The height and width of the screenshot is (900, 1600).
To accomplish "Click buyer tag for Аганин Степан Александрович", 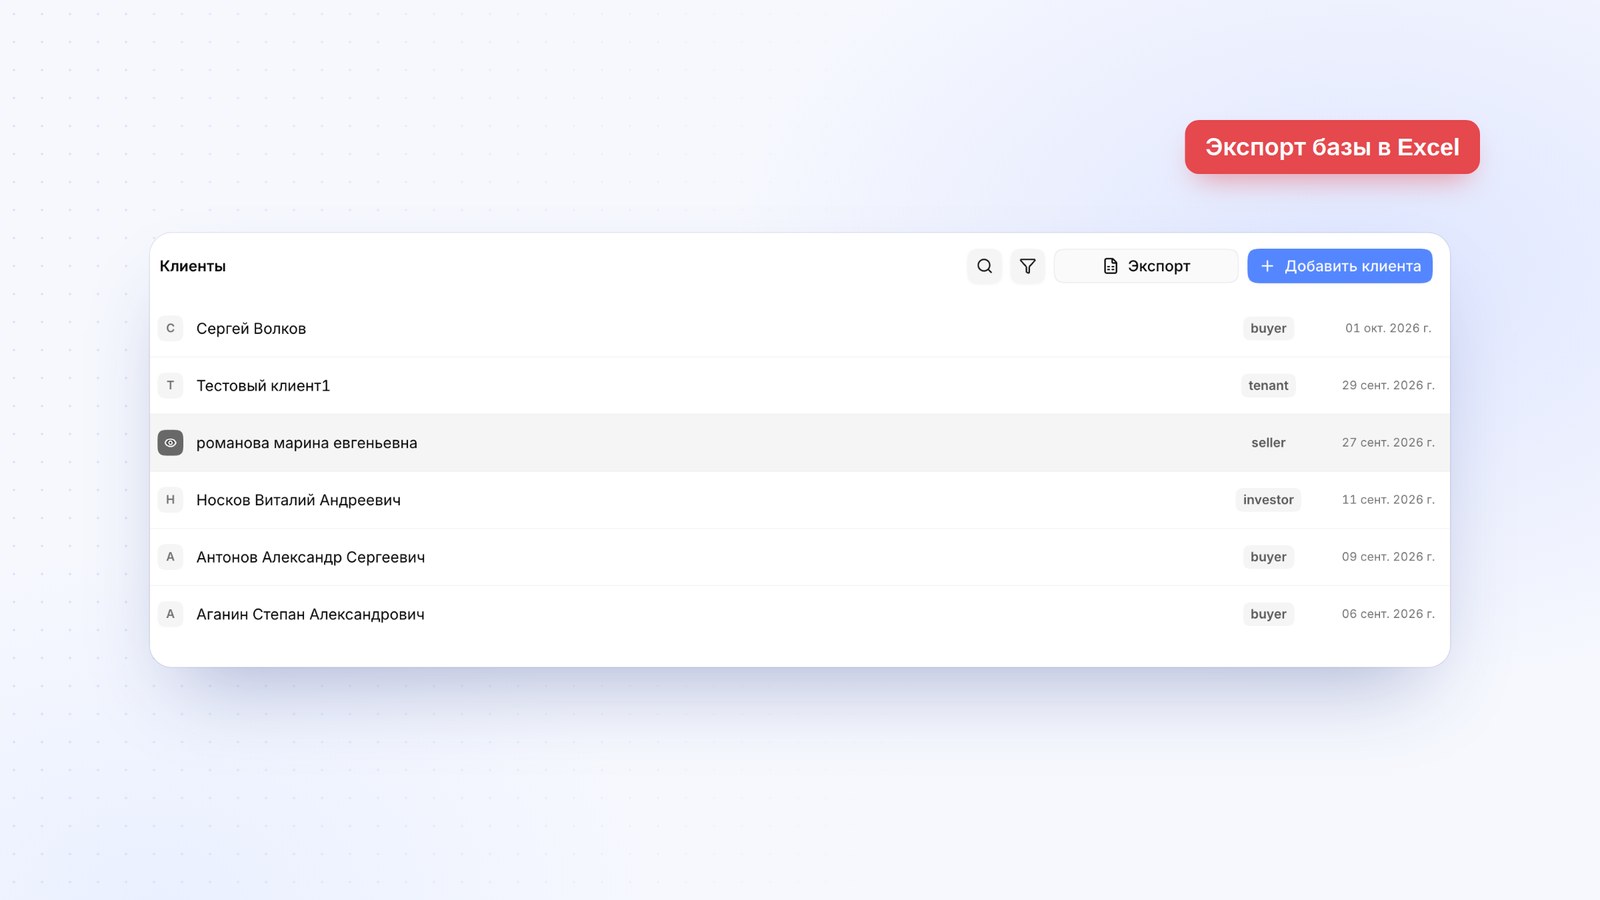I will point(1268,614).
